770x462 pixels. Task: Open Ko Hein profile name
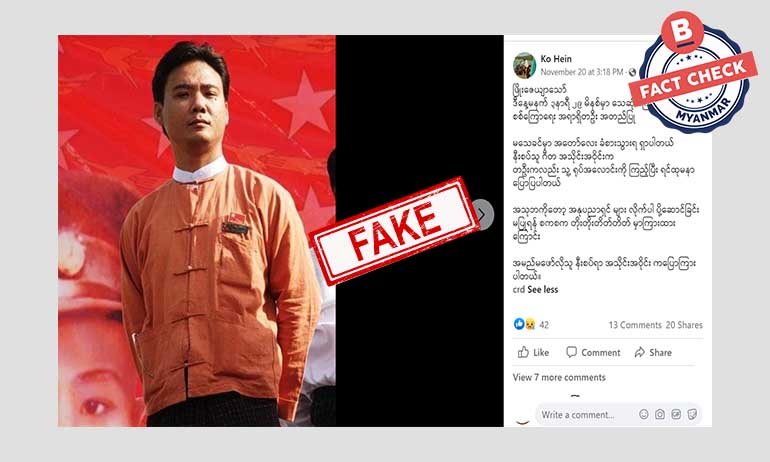tap(556, 59)
